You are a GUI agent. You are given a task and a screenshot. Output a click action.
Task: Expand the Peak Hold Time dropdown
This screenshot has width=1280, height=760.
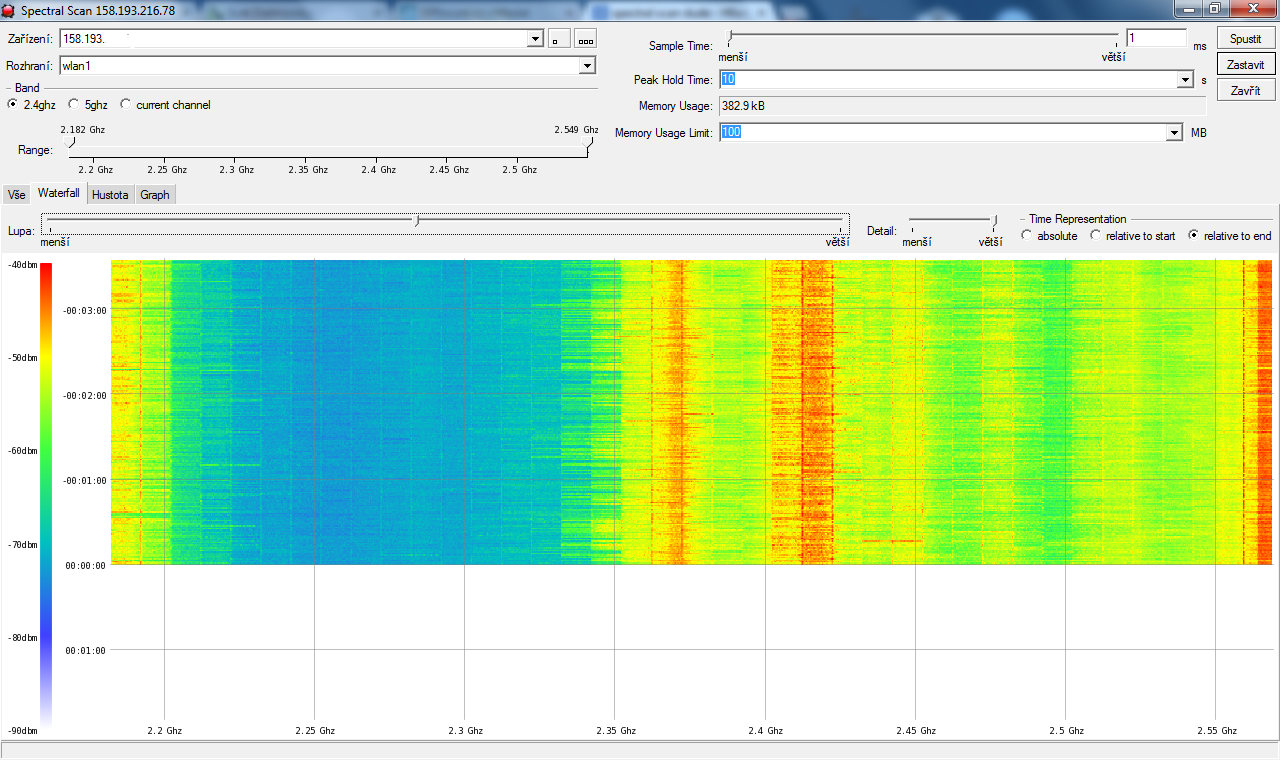(x=1185, y=79)
